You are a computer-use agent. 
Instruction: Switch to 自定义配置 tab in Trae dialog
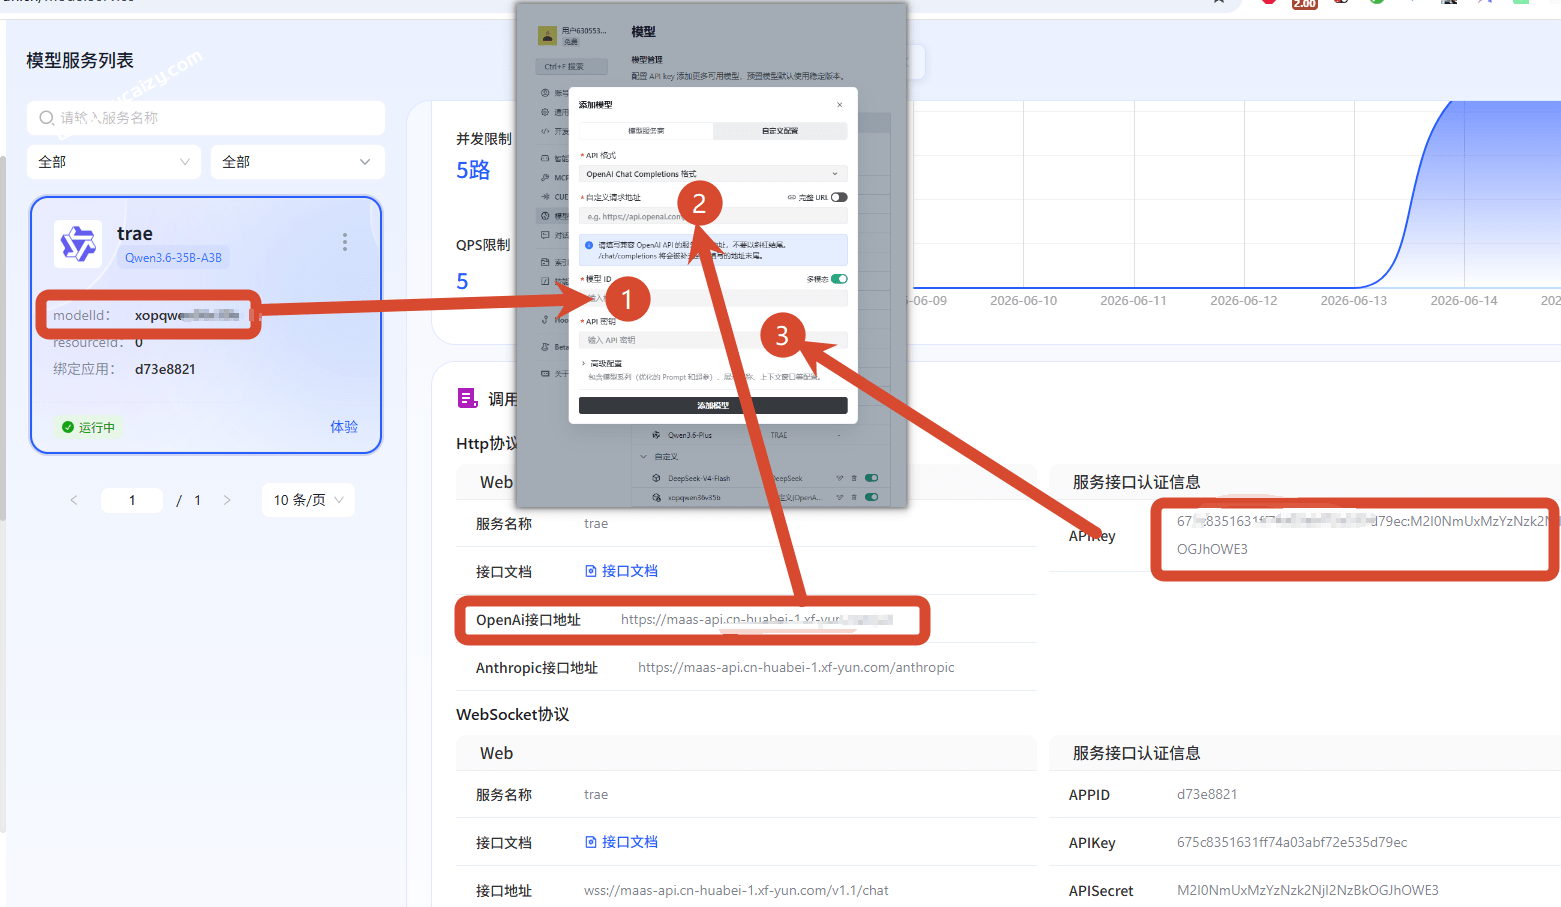point(780,131)
